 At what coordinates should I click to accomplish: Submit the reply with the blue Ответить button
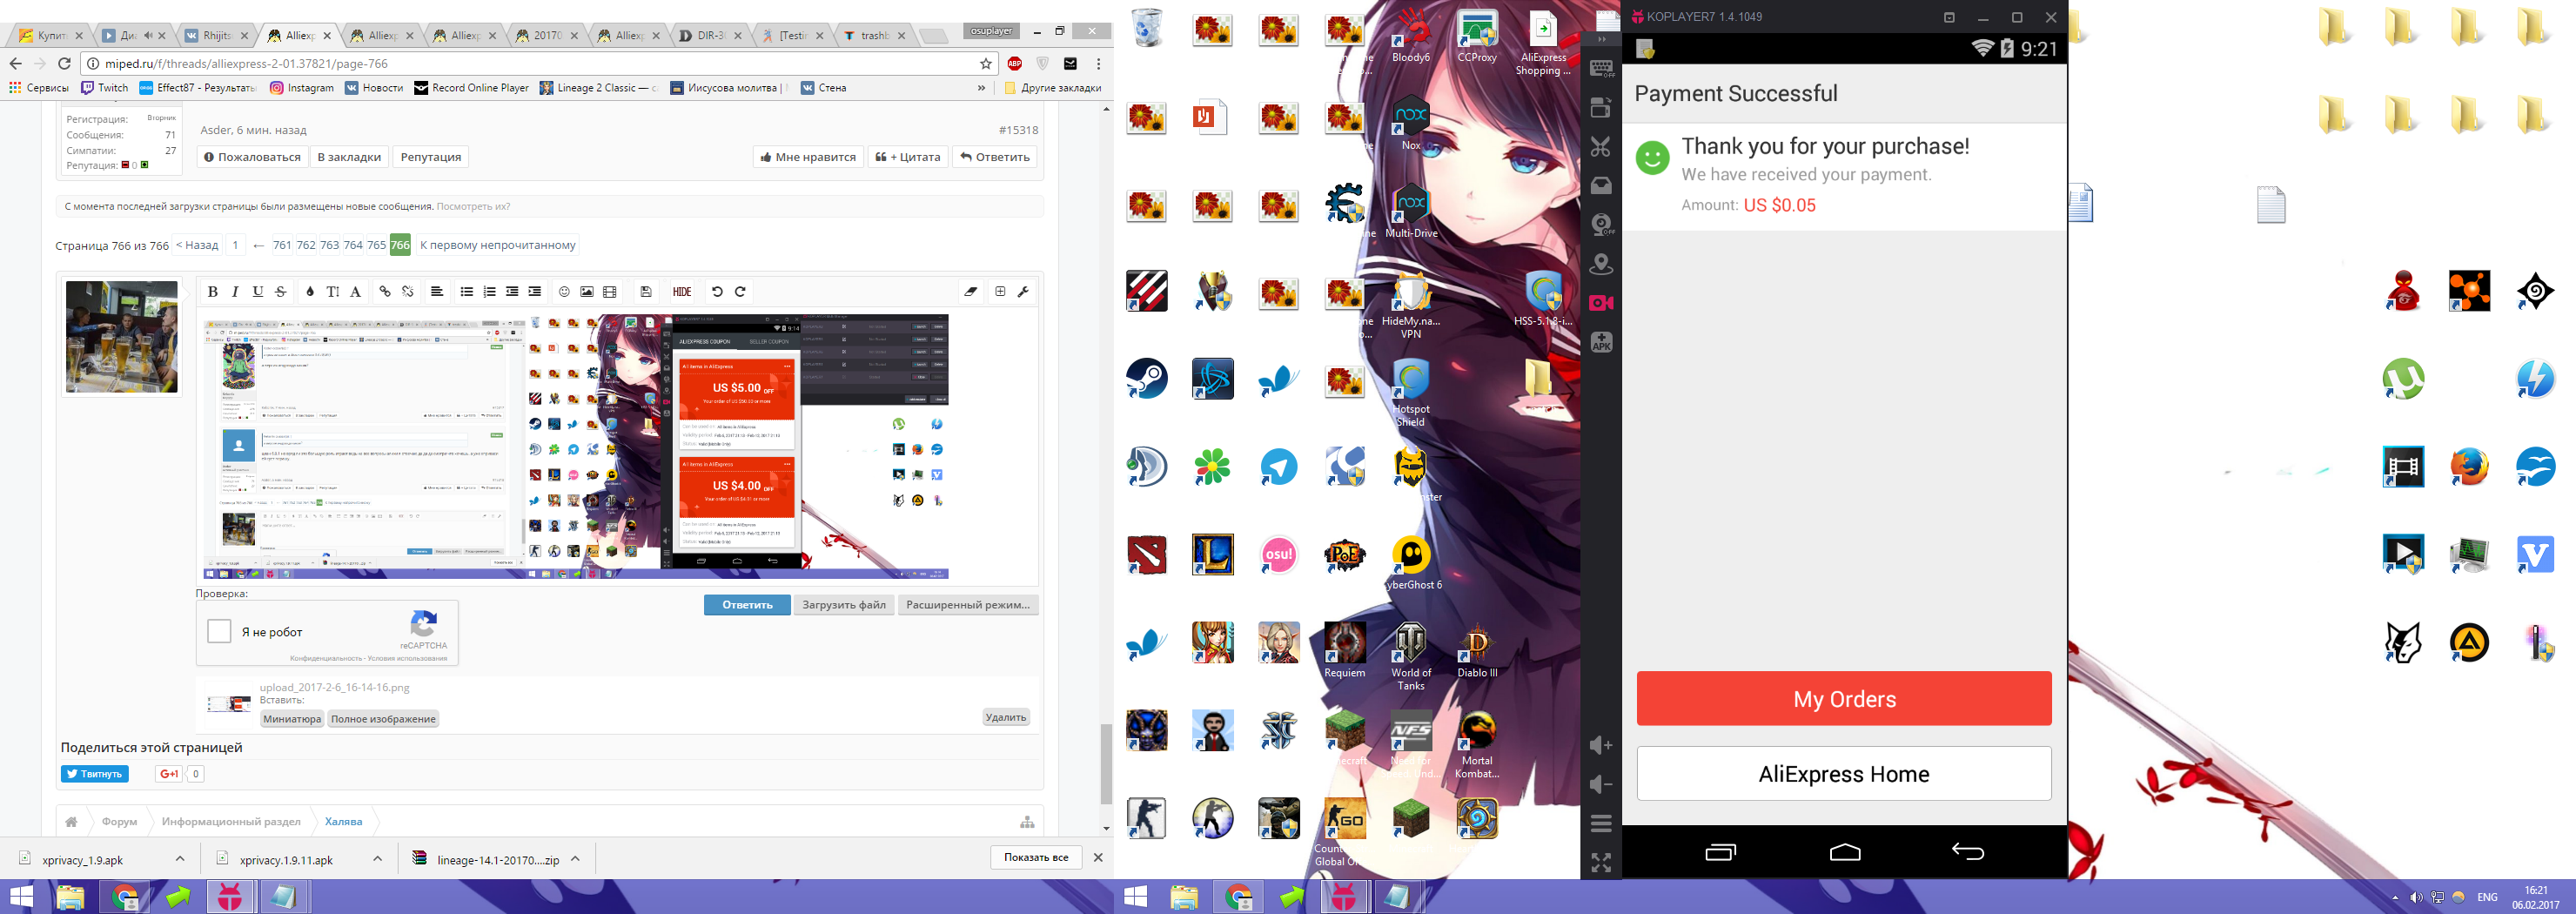[747, 605]
